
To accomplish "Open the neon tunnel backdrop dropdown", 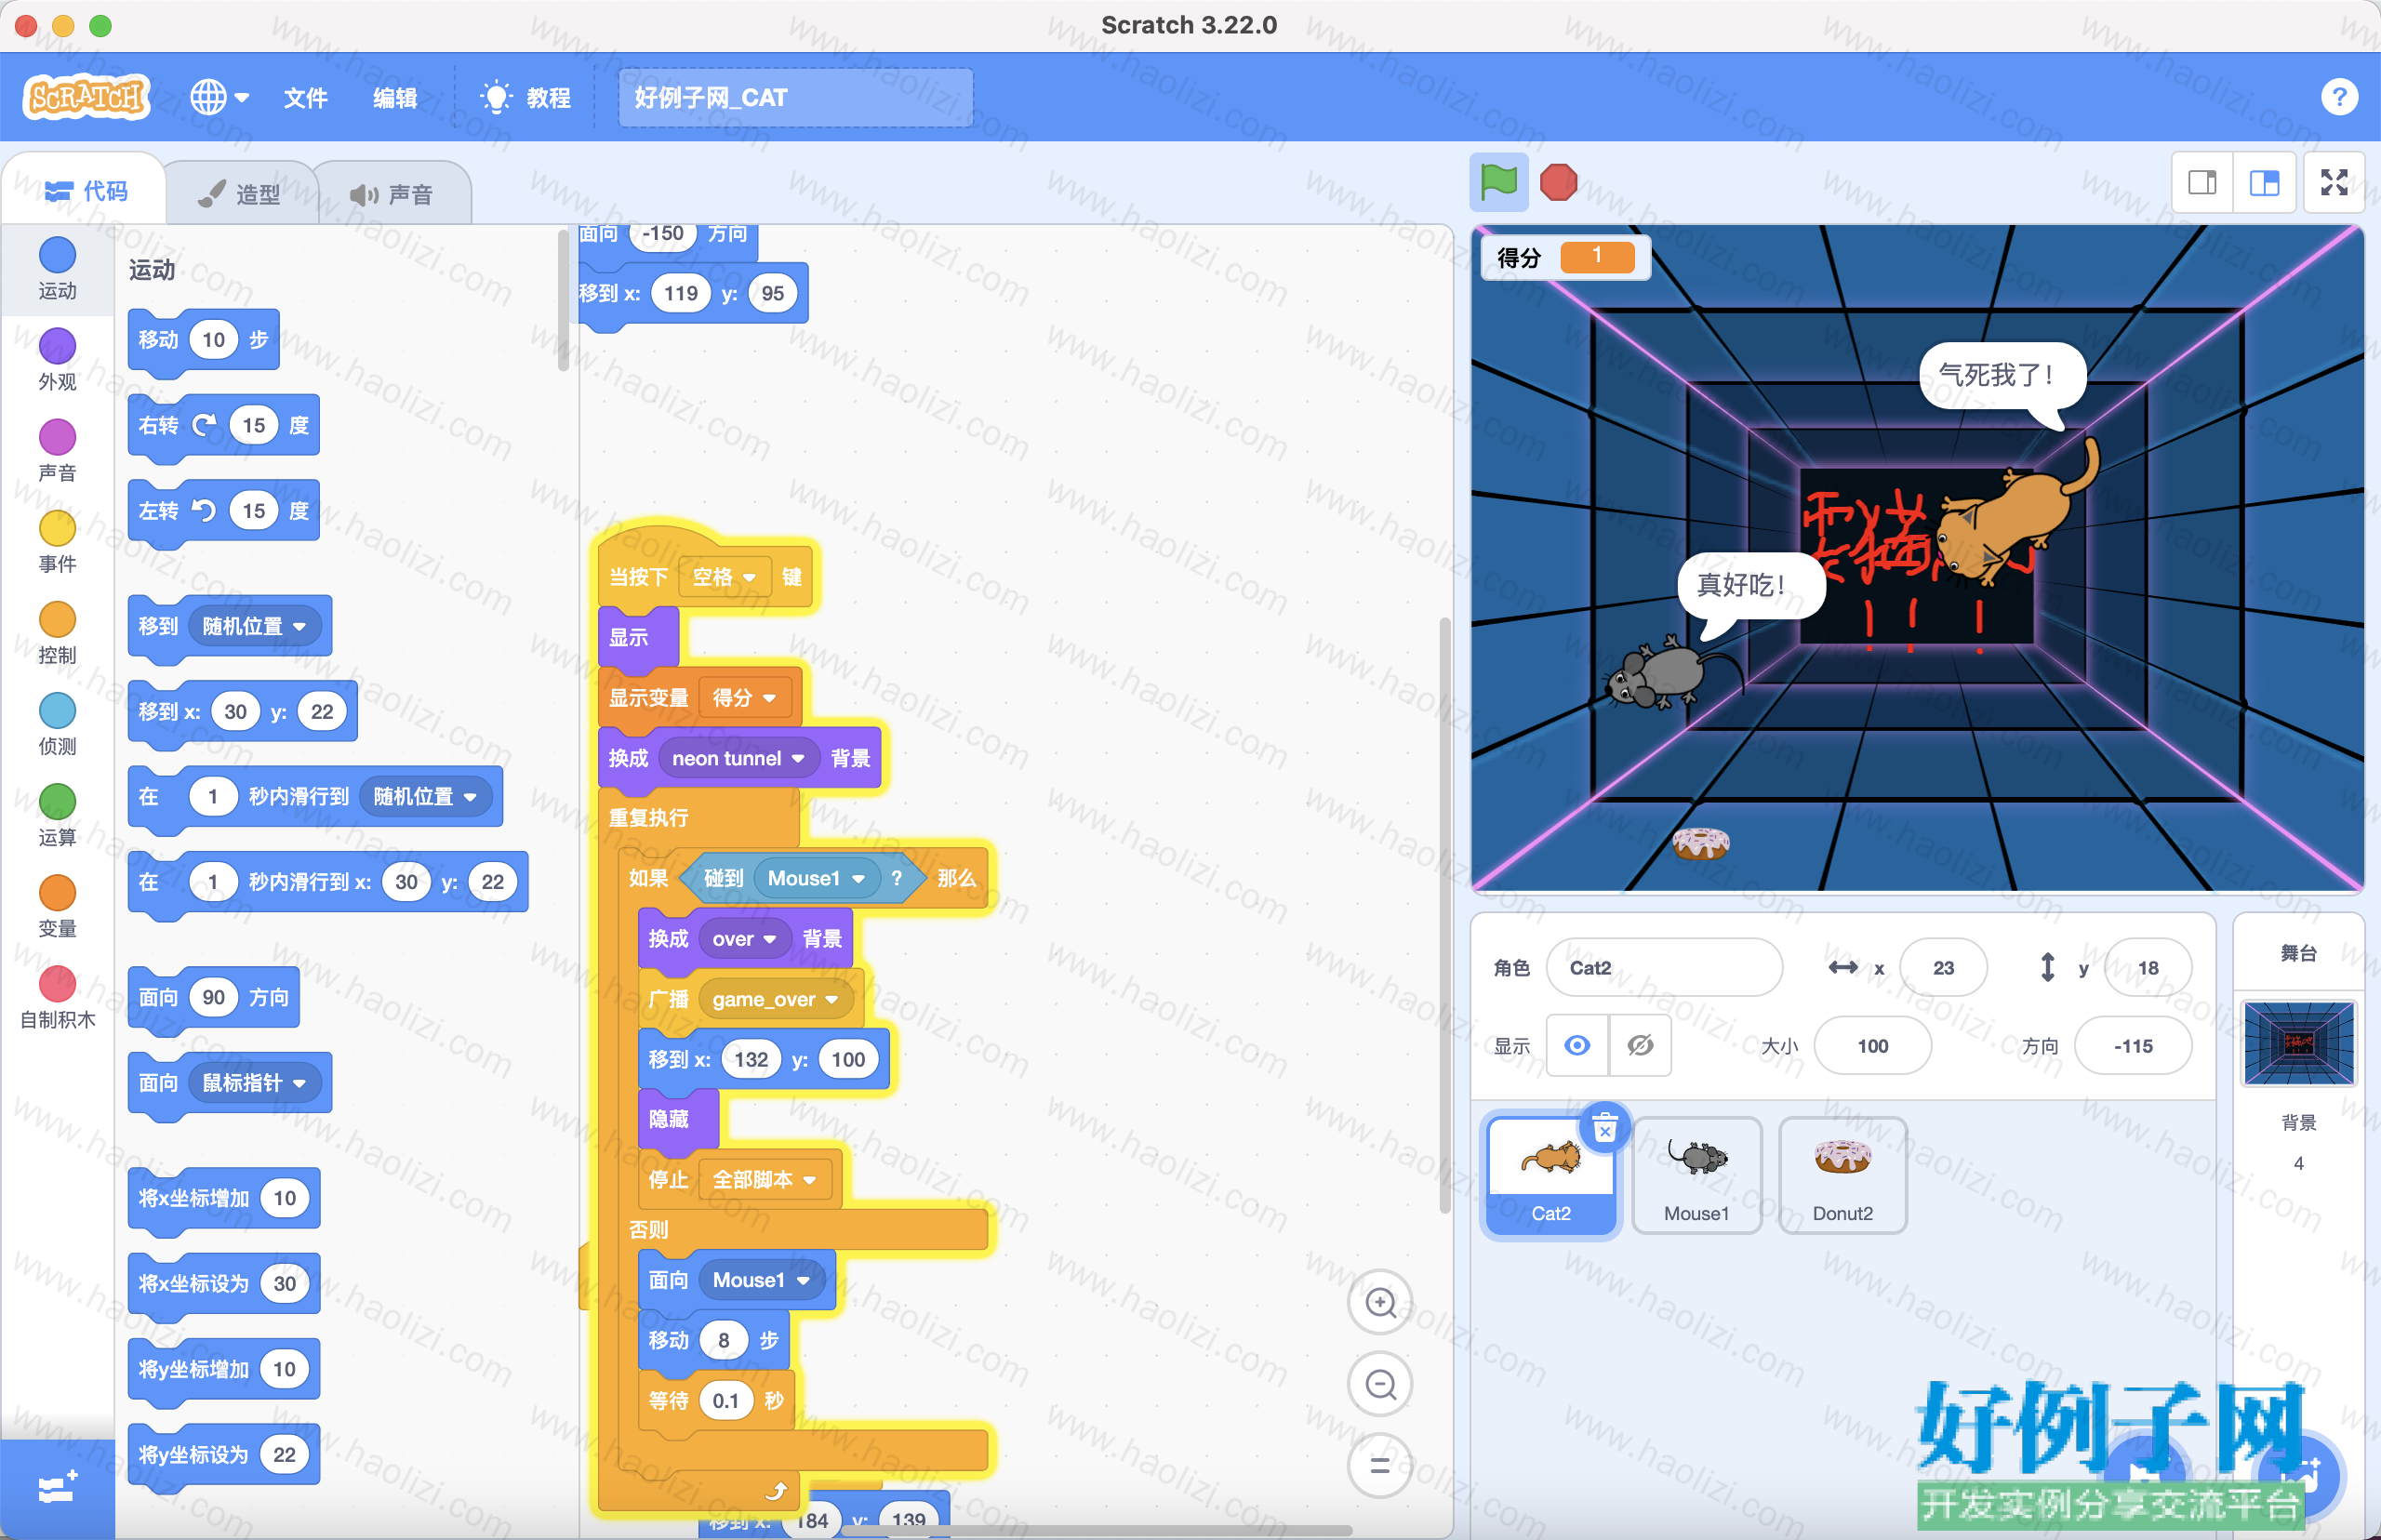I will pos(738,758).
